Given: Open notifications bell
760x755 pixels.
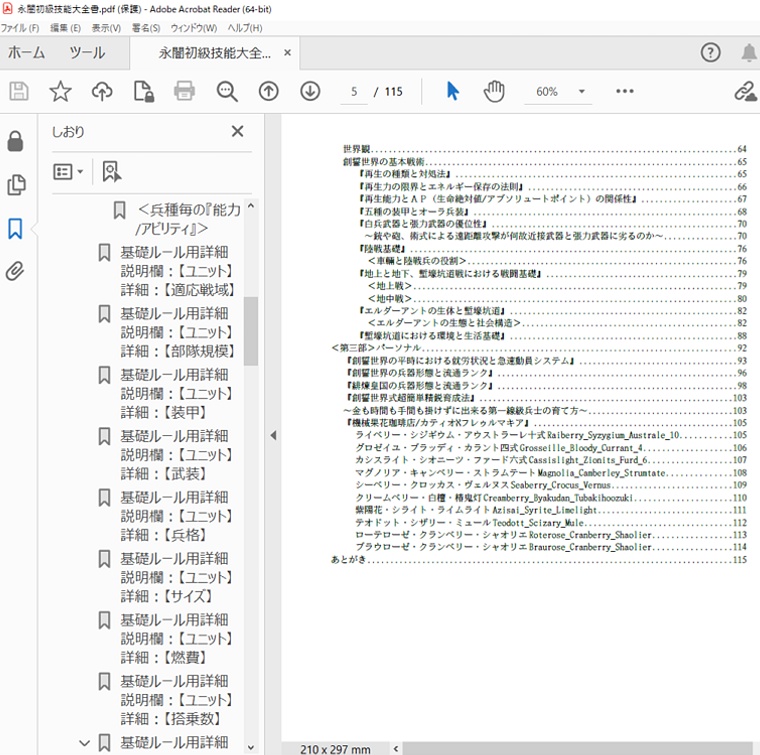Looking at the screenshot, I should 749,52.
